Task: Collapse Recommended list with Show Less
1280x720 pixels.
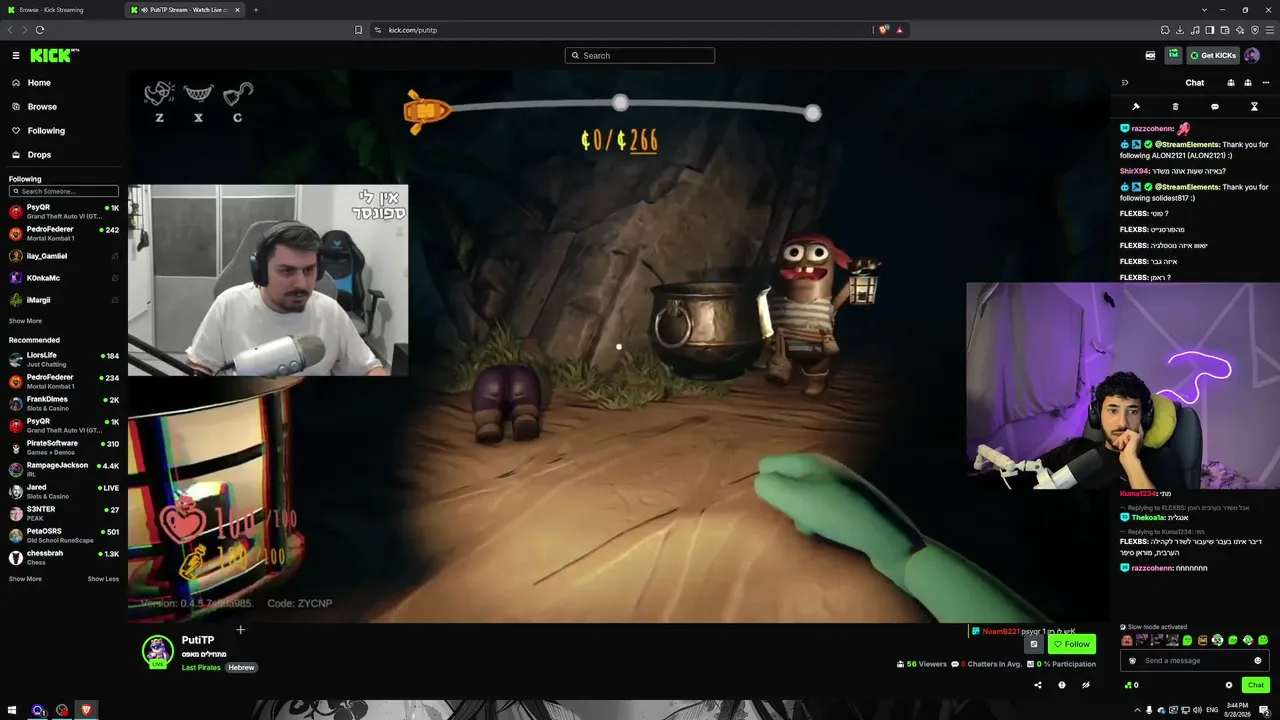Action: coord(103,579)
